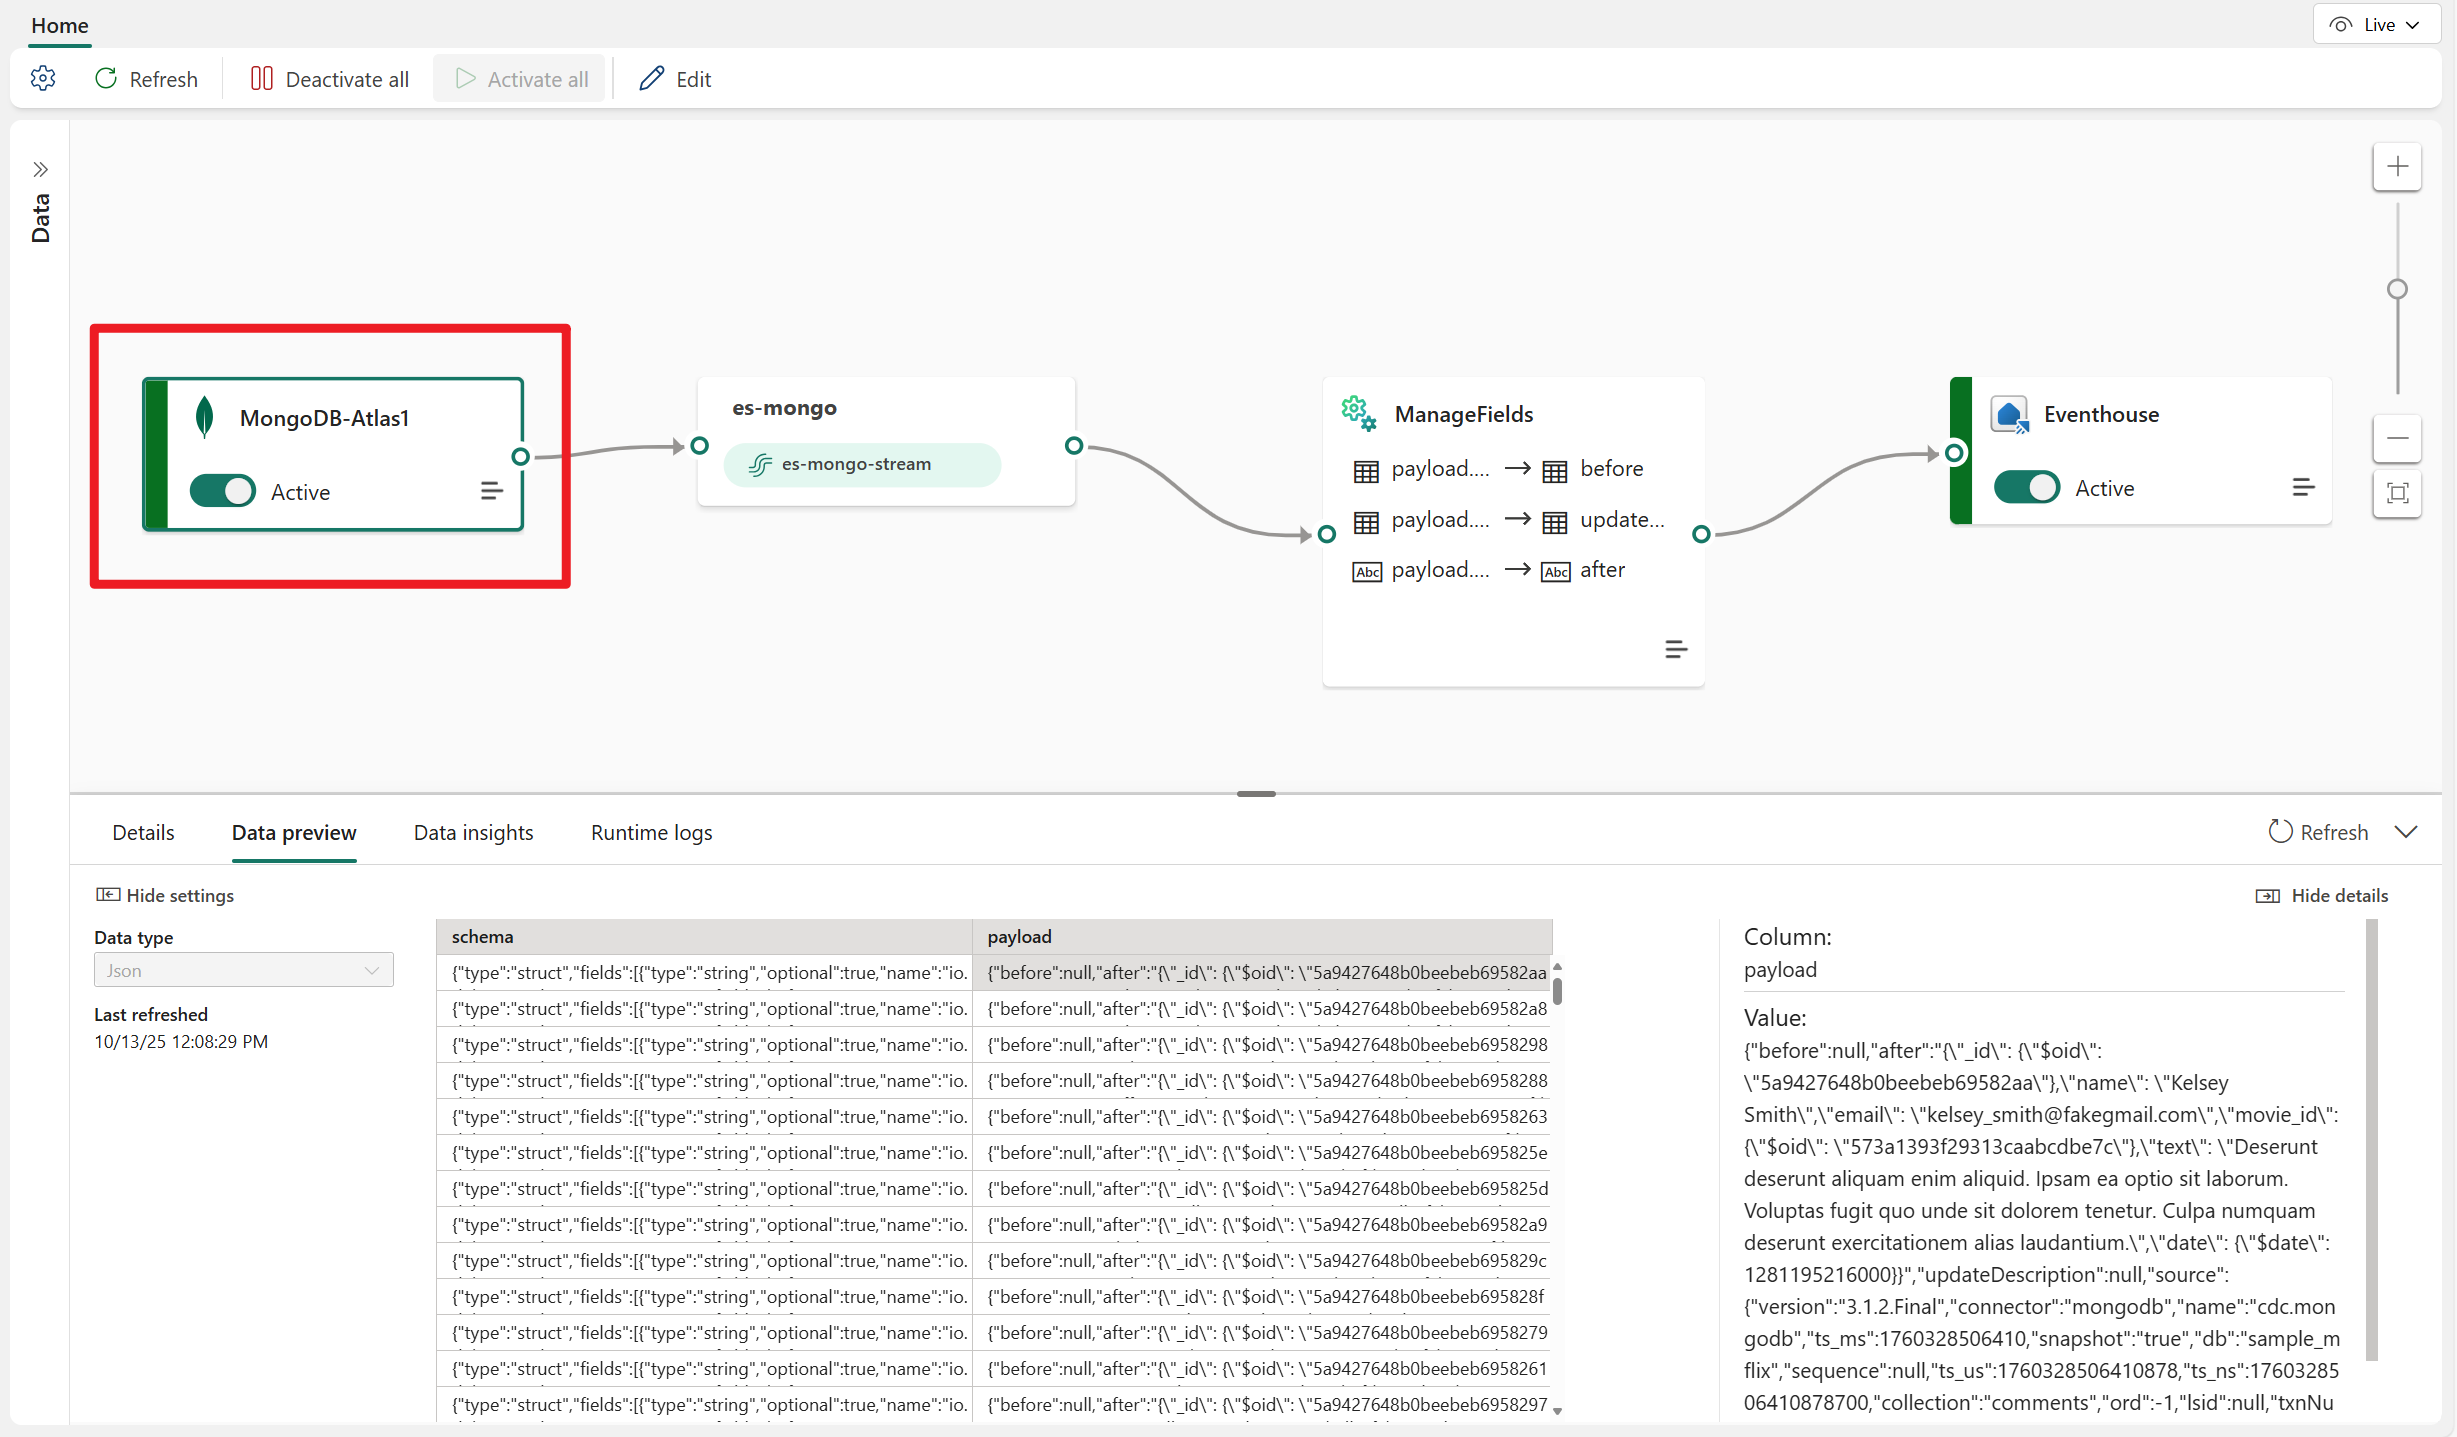Image resolution: width=2457 pixels, height=1437 pixels.
Task: Expand the collapsed Data side panel
Action: pyautogui.click(x=40, y=169)
